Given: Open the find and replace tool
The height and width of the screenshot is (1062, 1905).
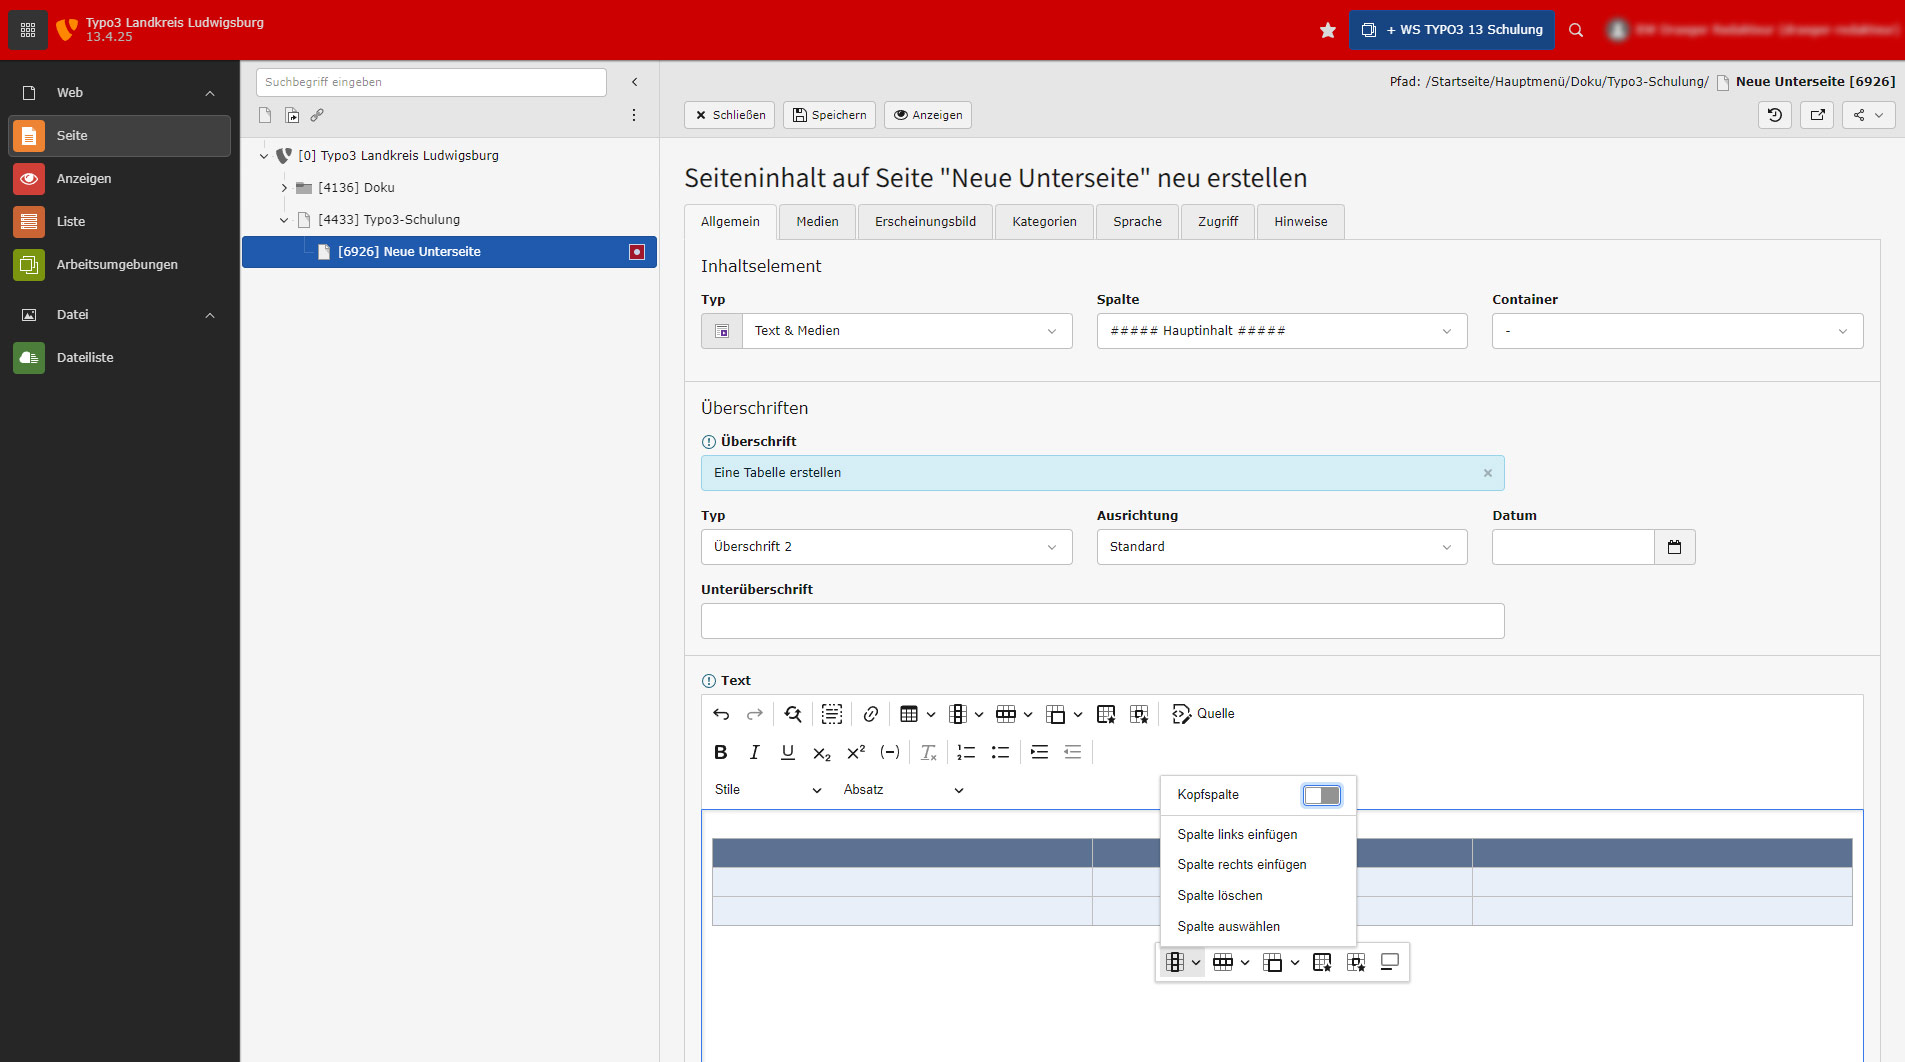Looking at the screenshot, I should tap(793, 714).
